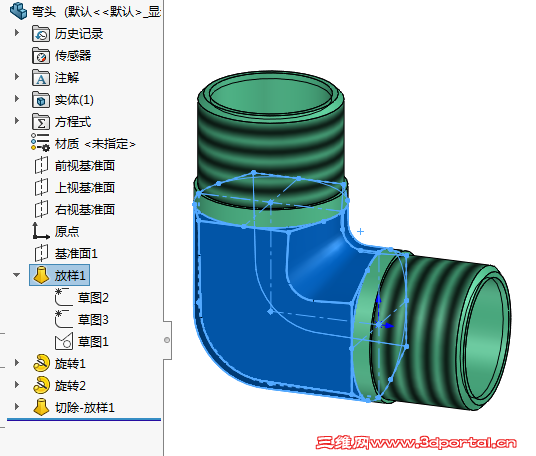Viewport: 536px width, 456px height.
Task: Select the 基准面1 label
Action: (76, 253)
